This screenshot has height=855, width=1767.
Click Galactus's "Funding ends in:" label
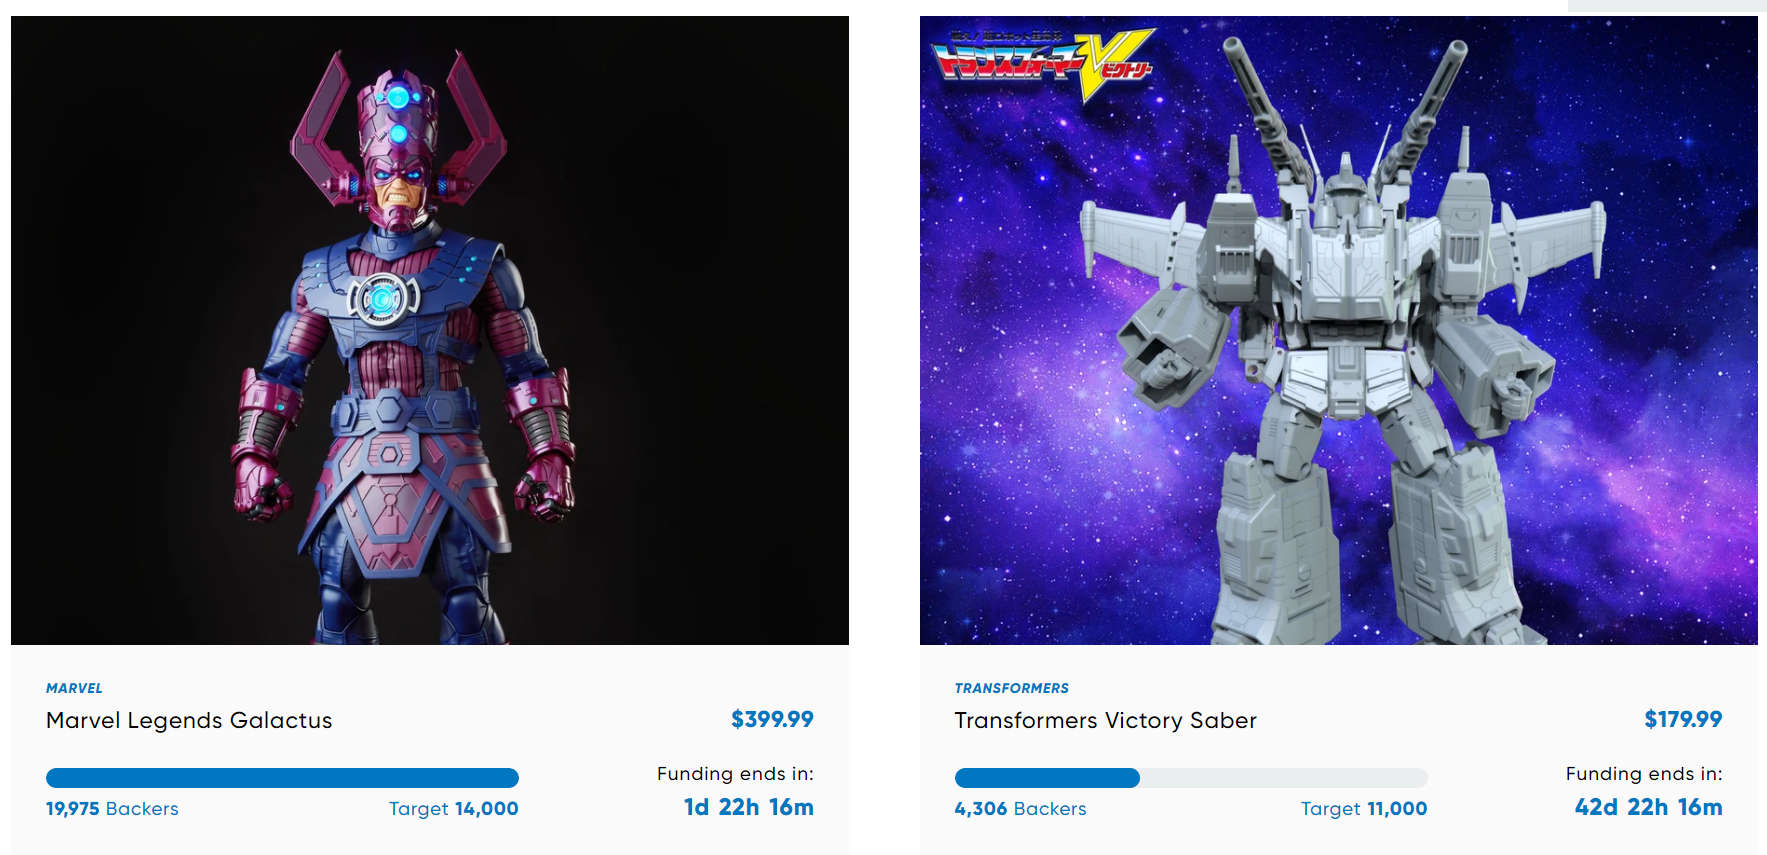pos(735,774)
